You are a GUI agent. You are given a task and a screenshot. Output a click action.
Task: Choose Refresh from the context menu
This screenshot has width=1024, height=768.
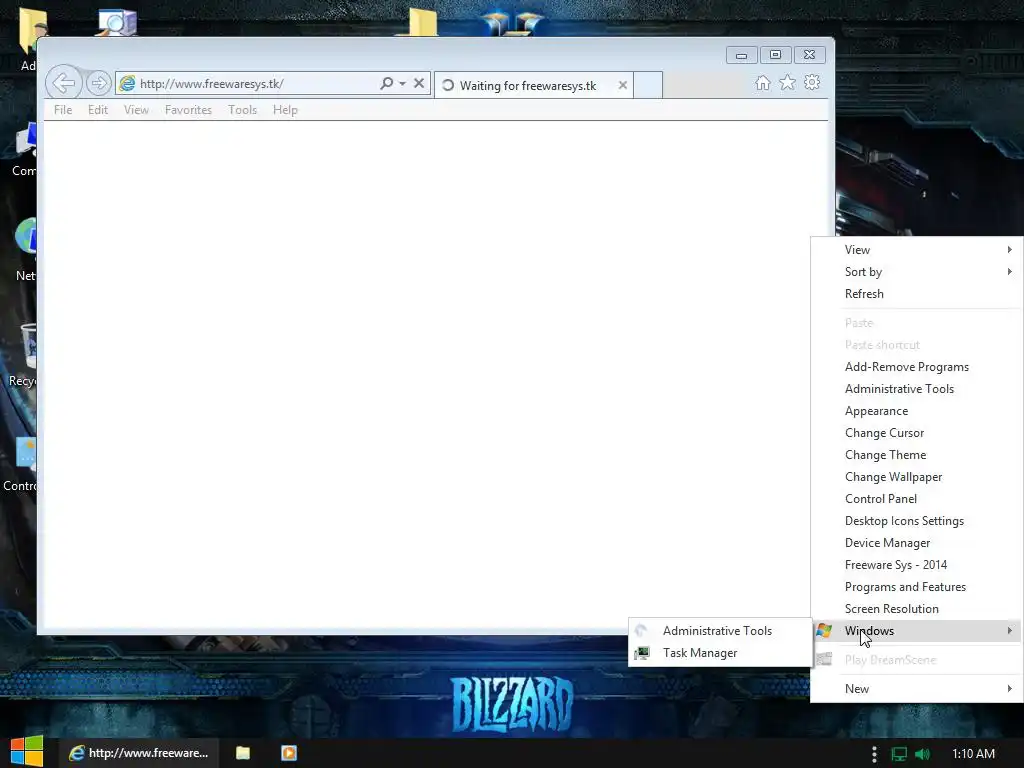point(916,294)
